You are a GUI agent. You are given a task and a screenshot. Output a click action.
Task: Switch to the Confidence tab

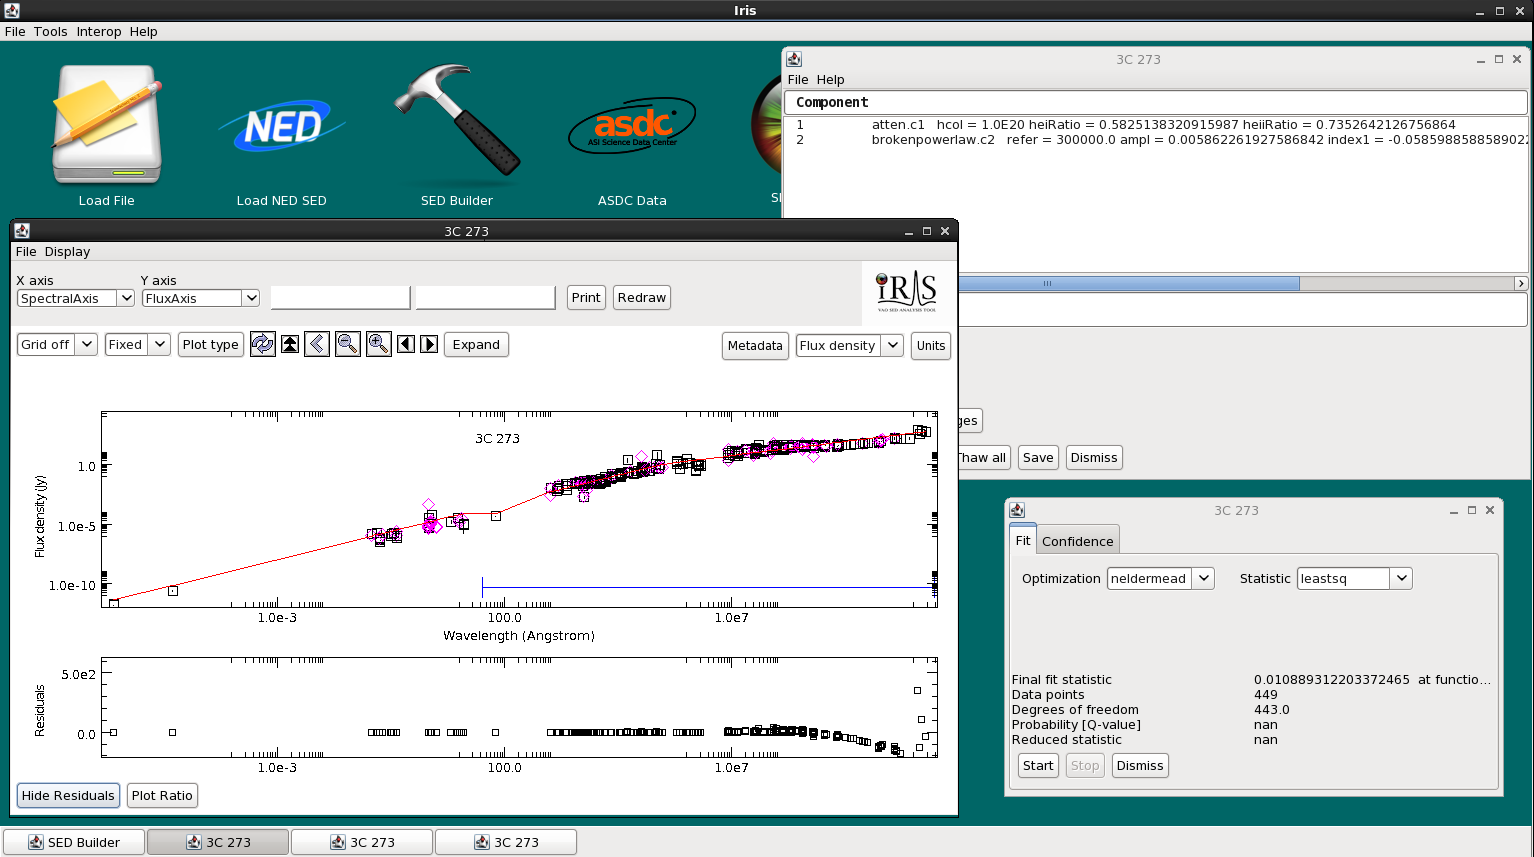(1077, 541)
